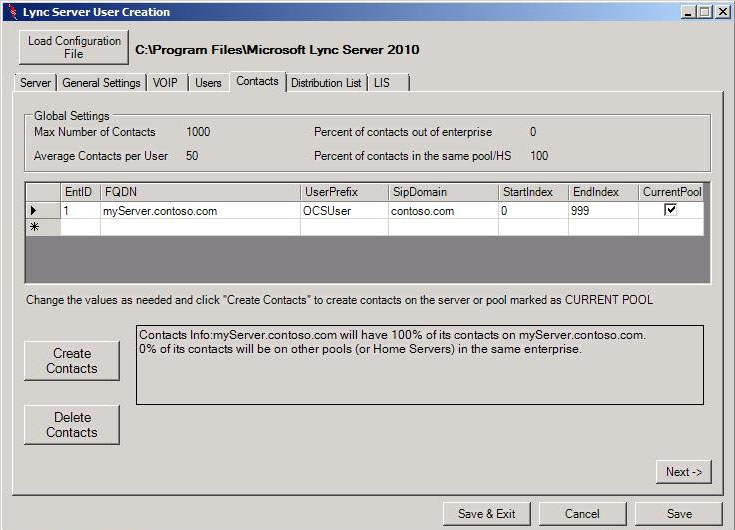
Task: Click the EntID column header
Action: (80, 192)
